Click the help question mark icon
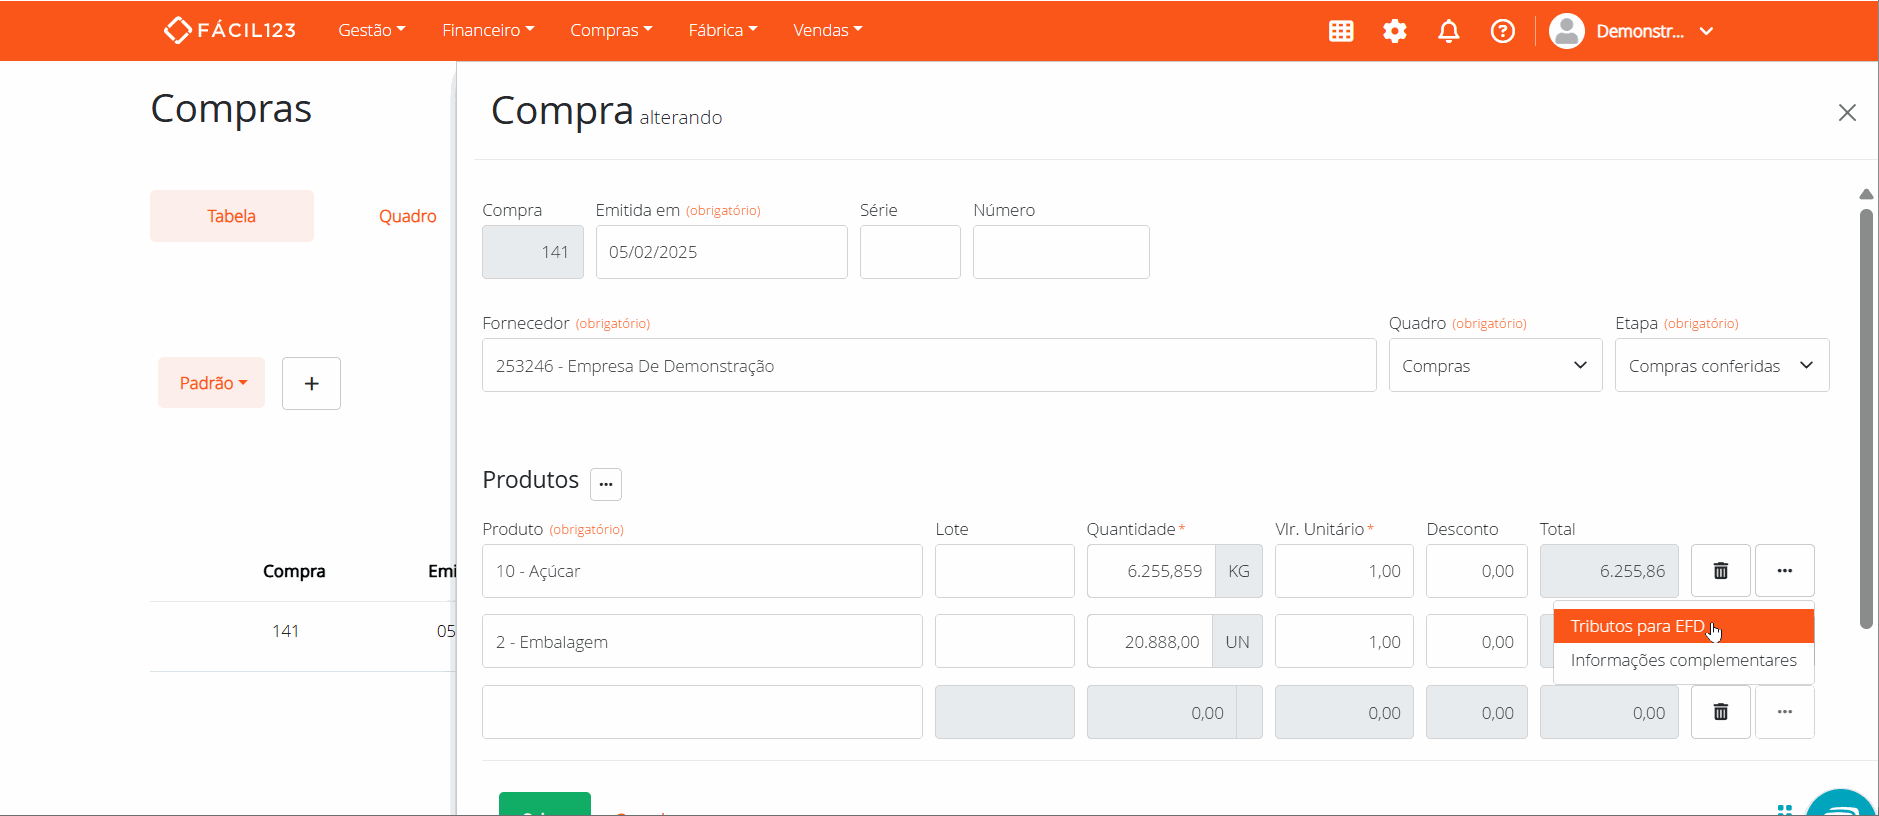Viewport: 1879px width, 816px height. coord(1502,31)
